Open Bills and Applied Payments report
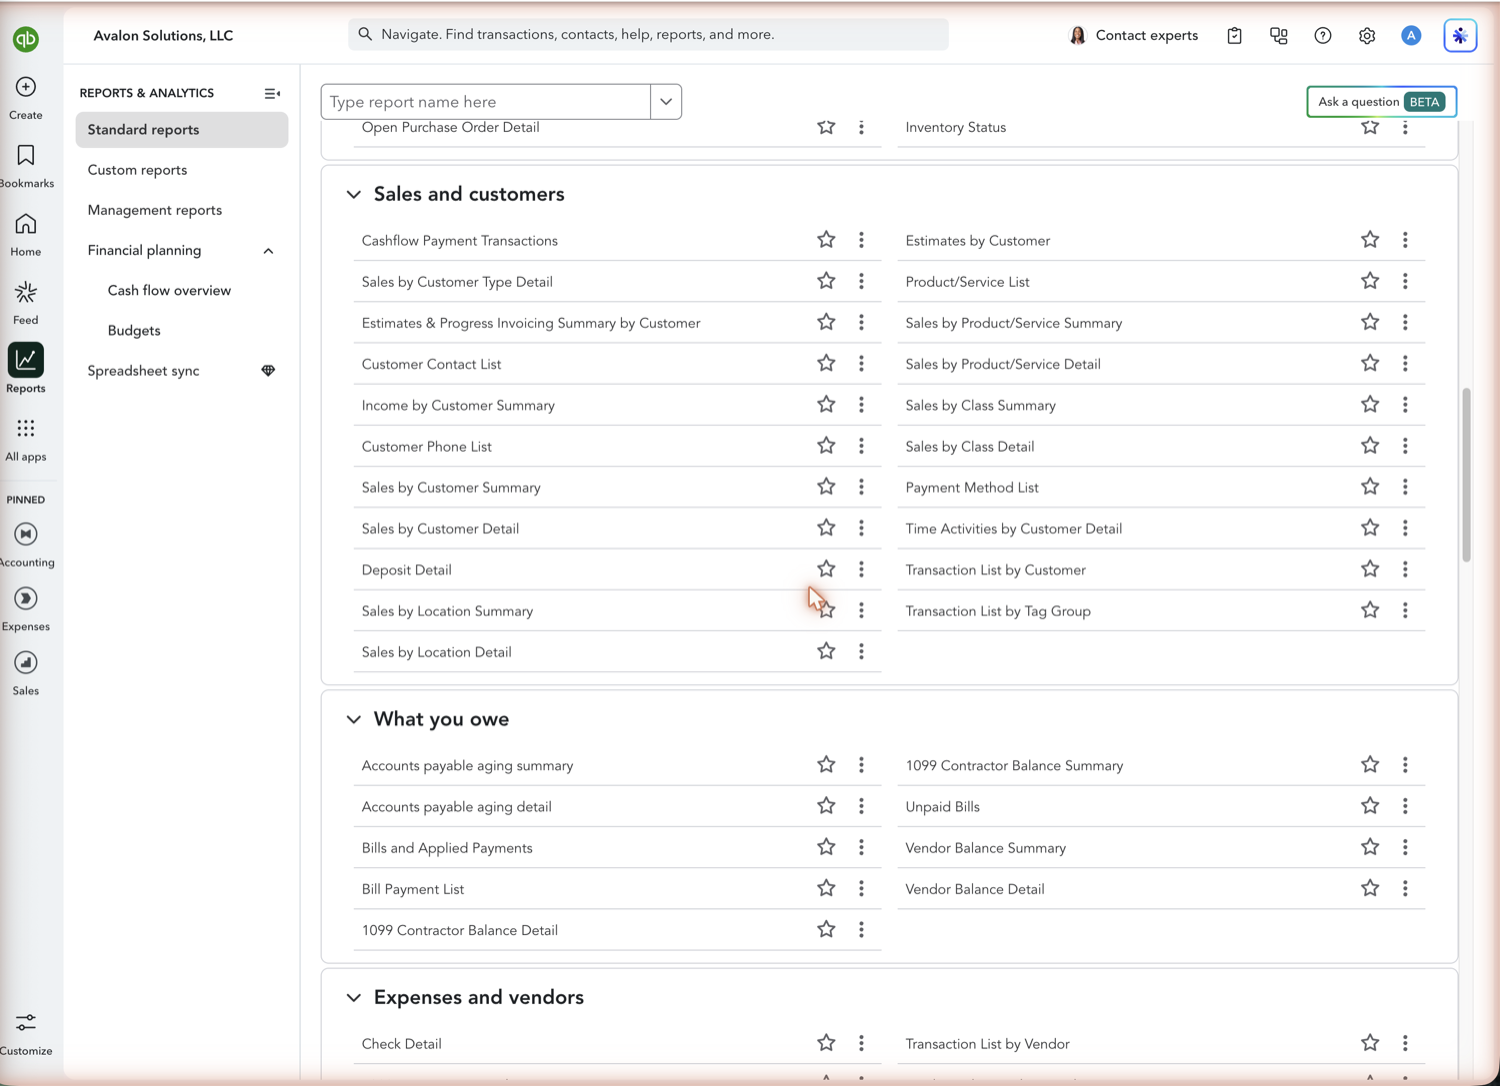 tap(447, 847)
